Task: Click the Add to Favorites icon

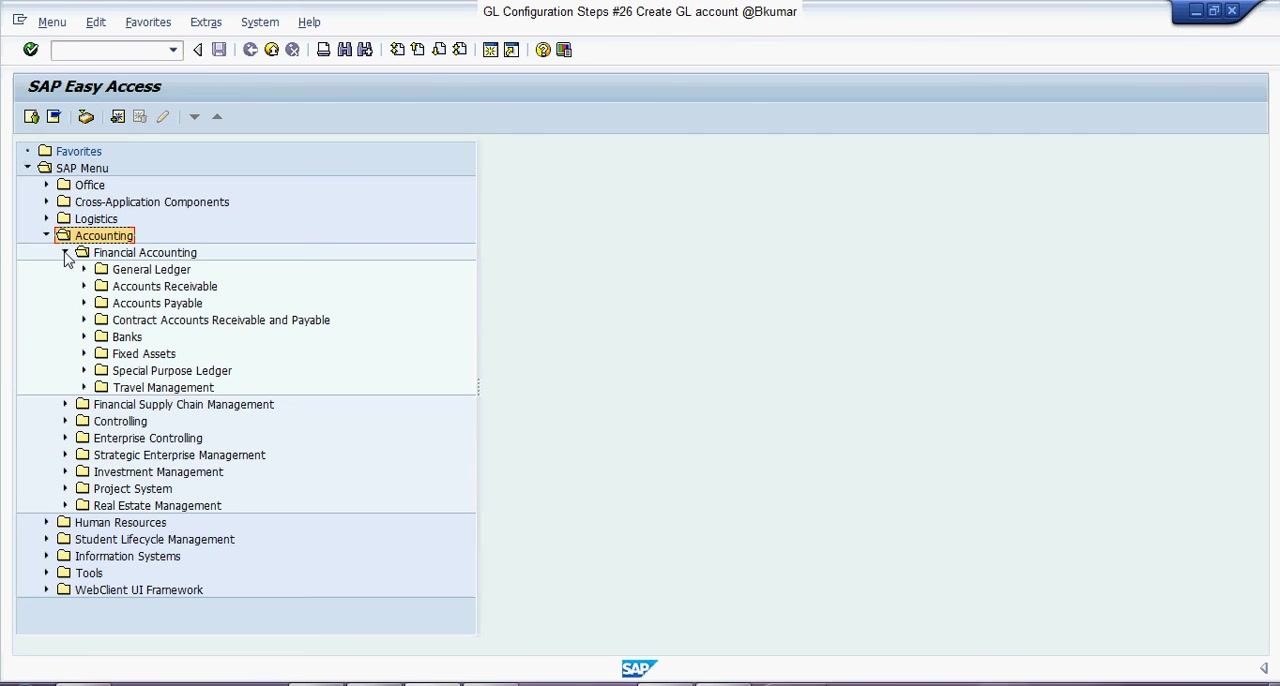Action: click(x=118, y=117)
